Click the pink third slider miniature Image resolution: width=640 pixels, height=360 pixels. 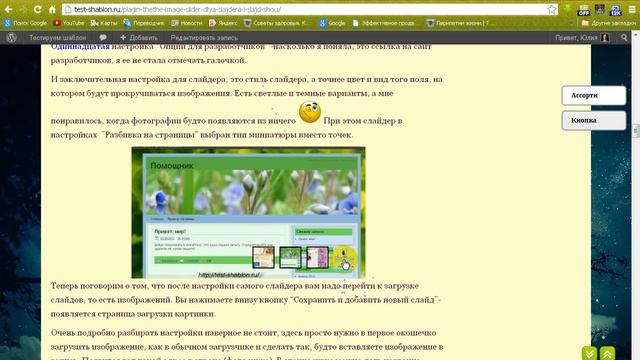[318, 258]
